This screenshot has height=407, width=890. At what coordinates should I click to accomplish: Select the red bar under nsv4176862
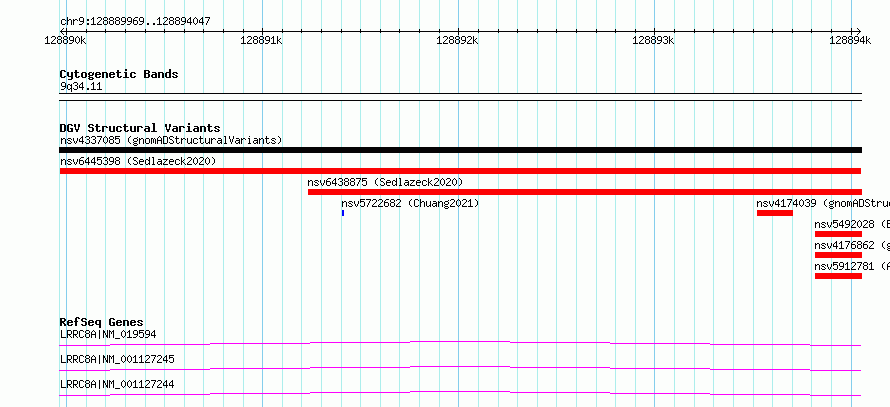click(x=838, y=255)
